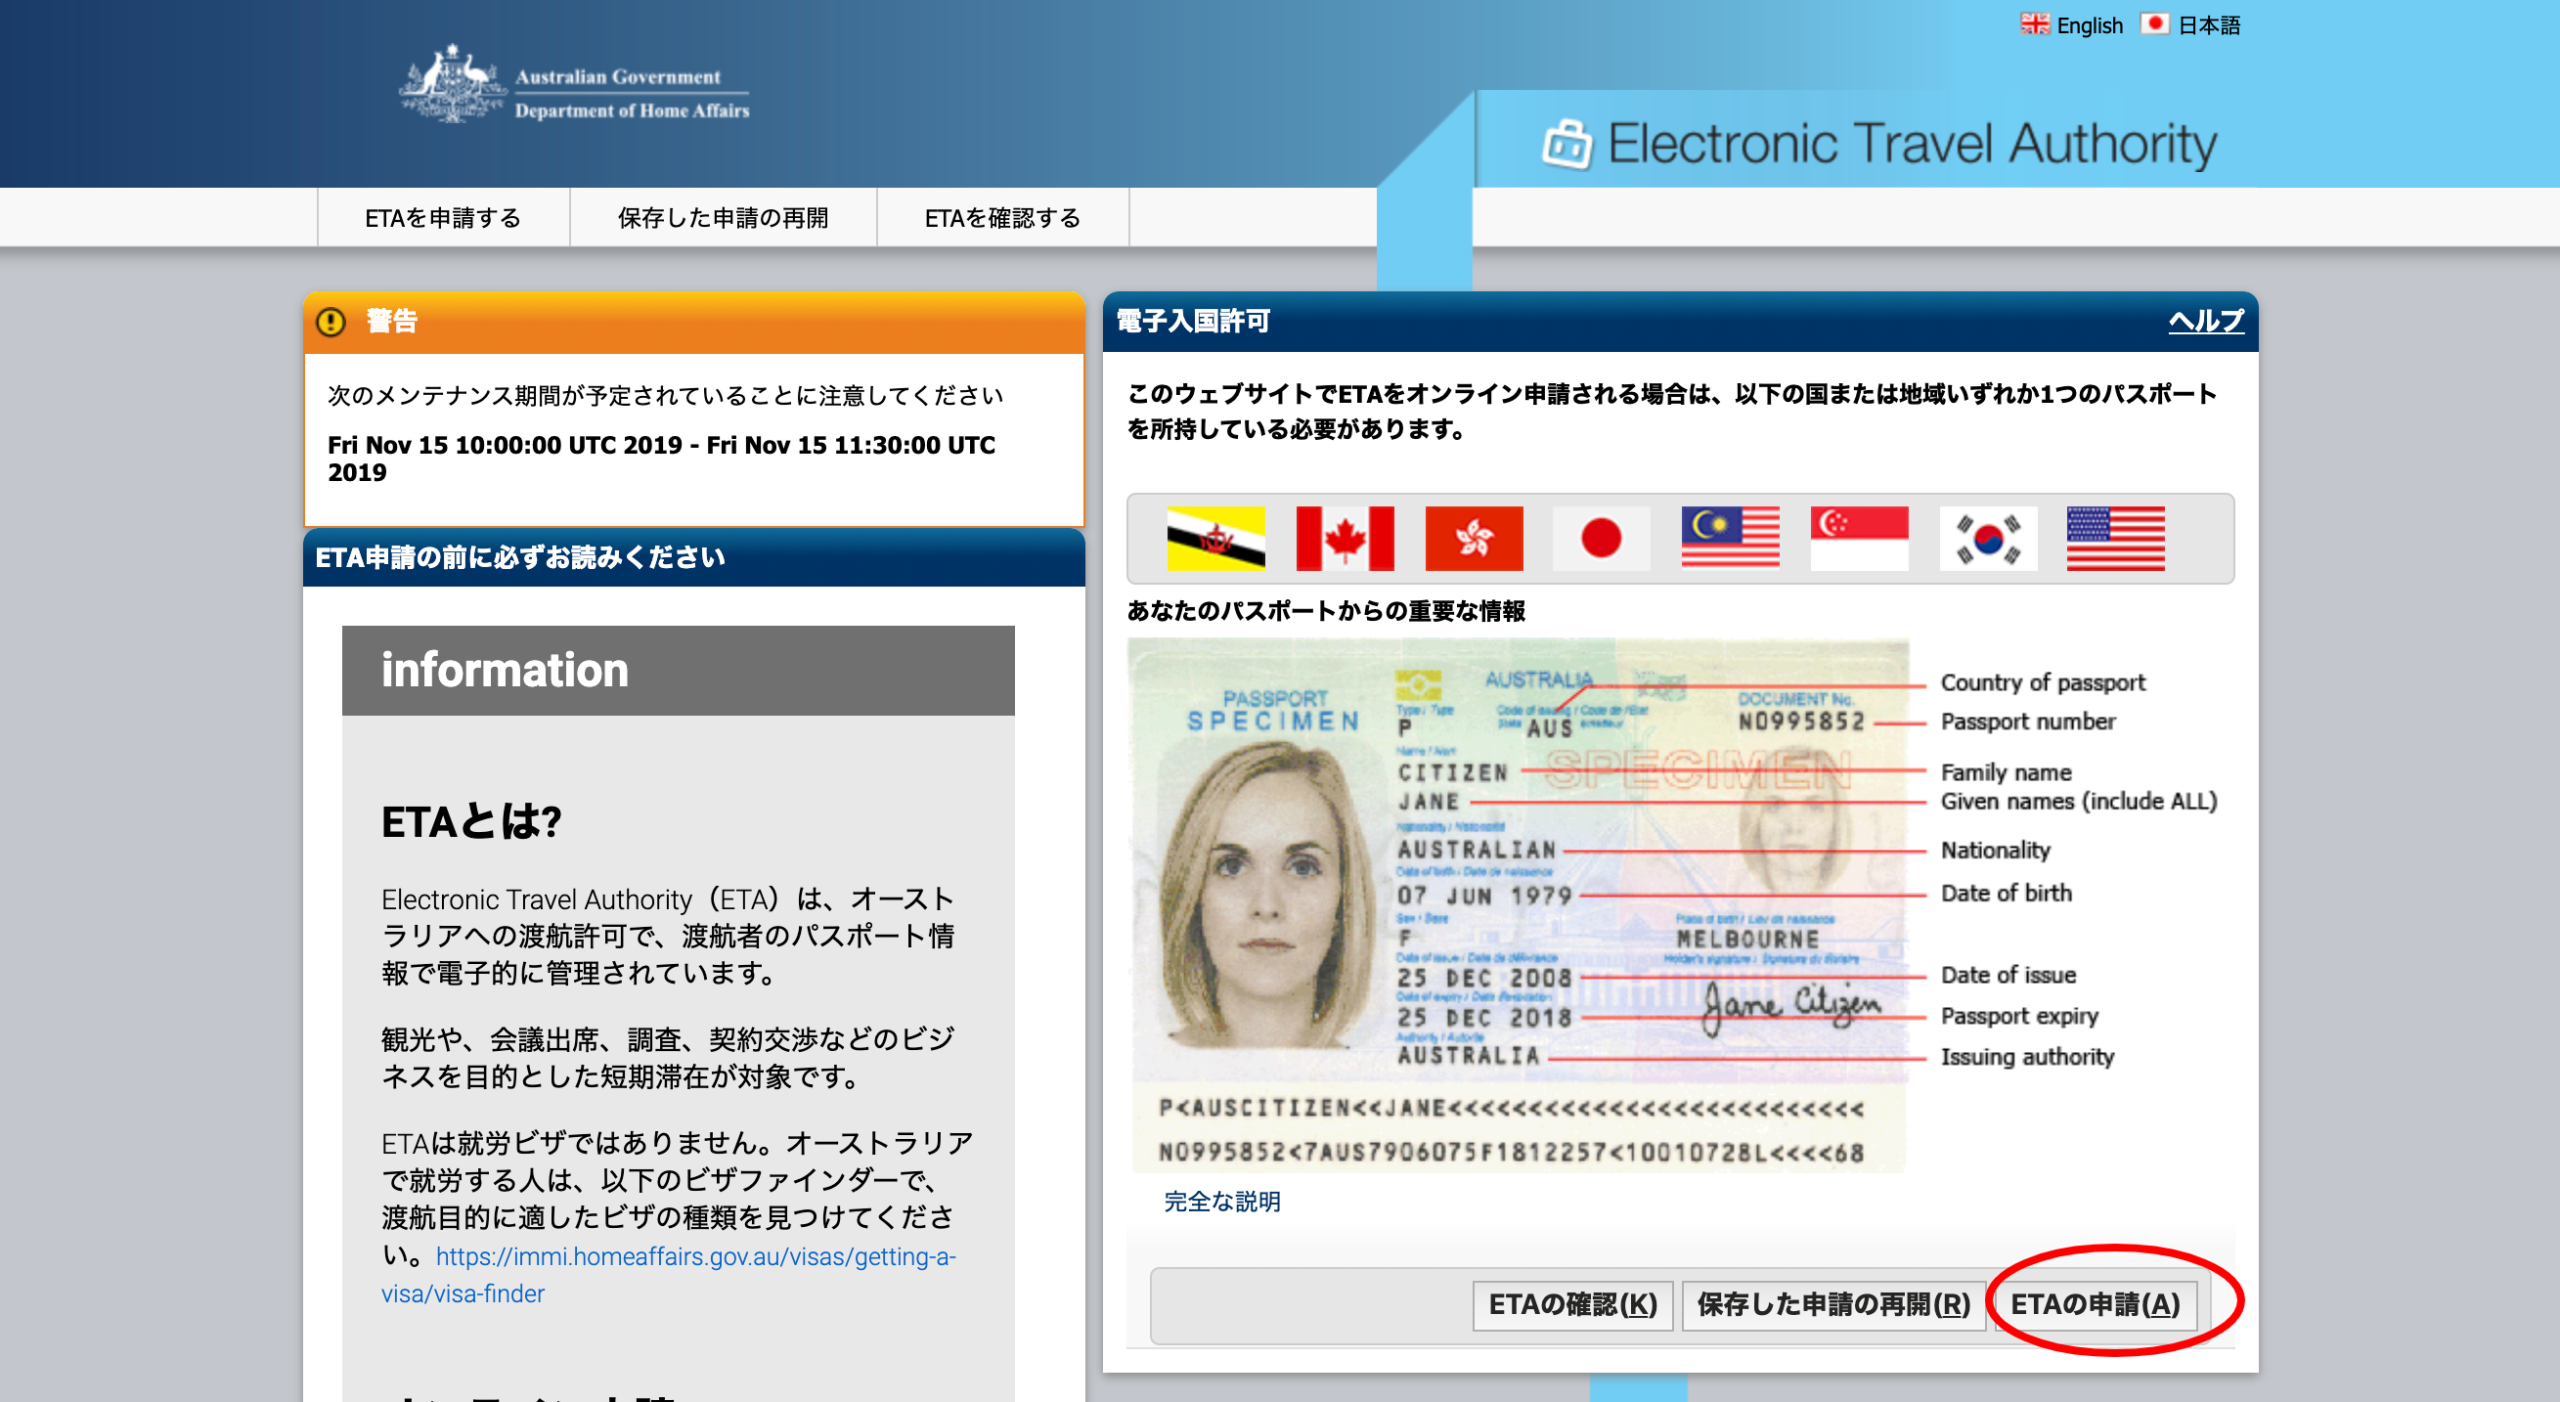This screenshot has width=2560, height=1402.
Task: Click the 'Nationality' label
Action: pos(1995,850)
